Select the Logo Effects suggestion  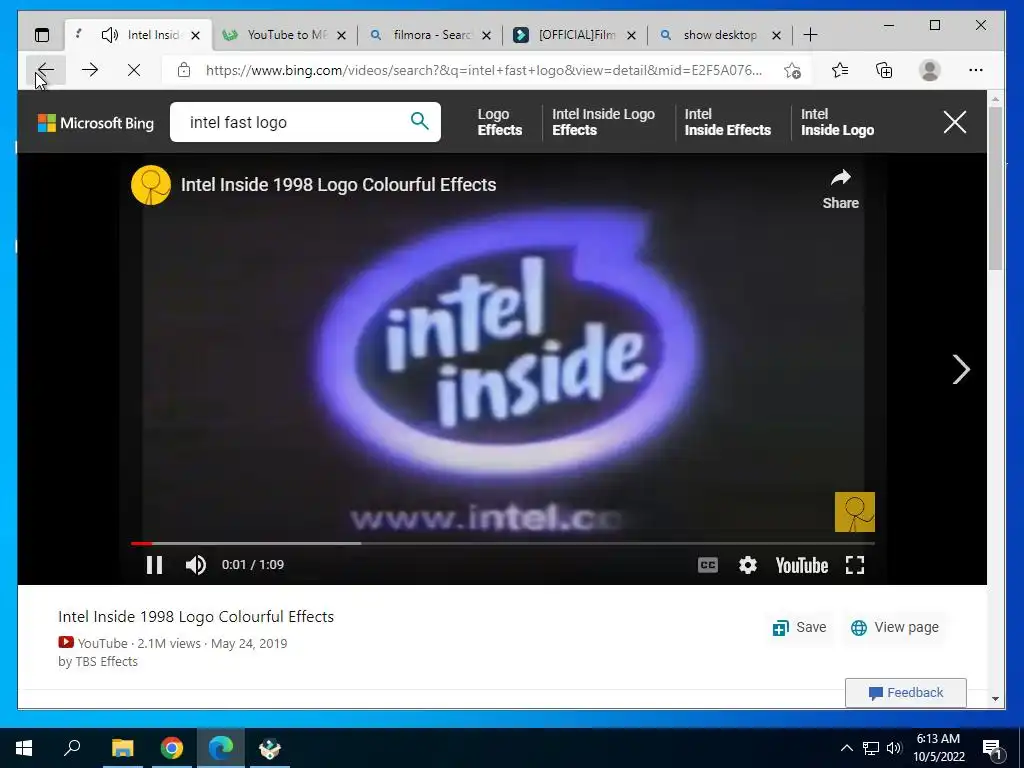[x=500, y=122]
